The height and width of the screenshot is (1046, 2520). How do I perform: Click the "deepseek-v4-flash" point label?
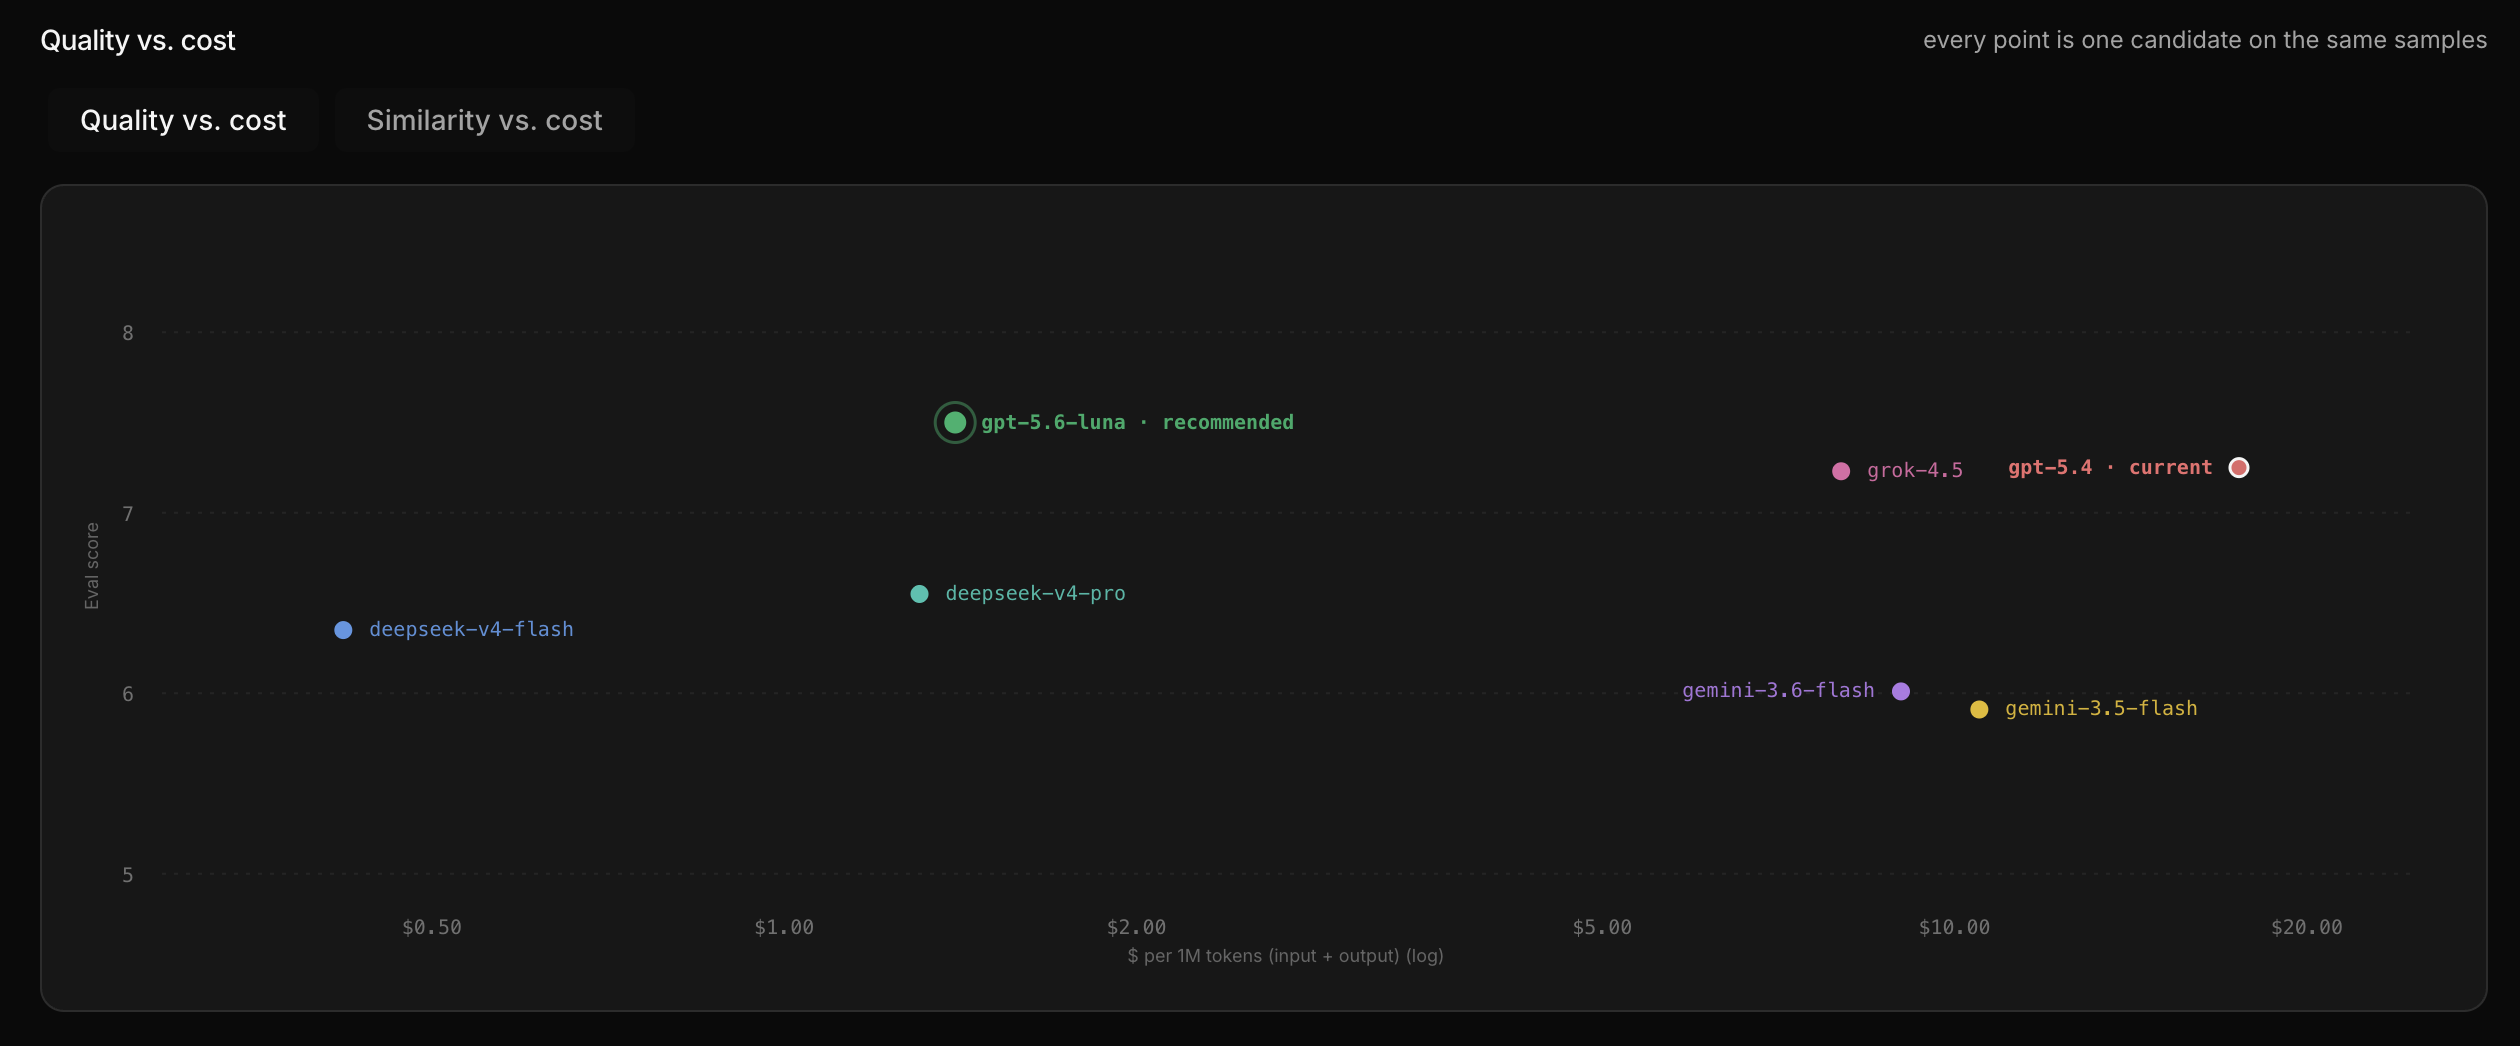tap(471, 630)
